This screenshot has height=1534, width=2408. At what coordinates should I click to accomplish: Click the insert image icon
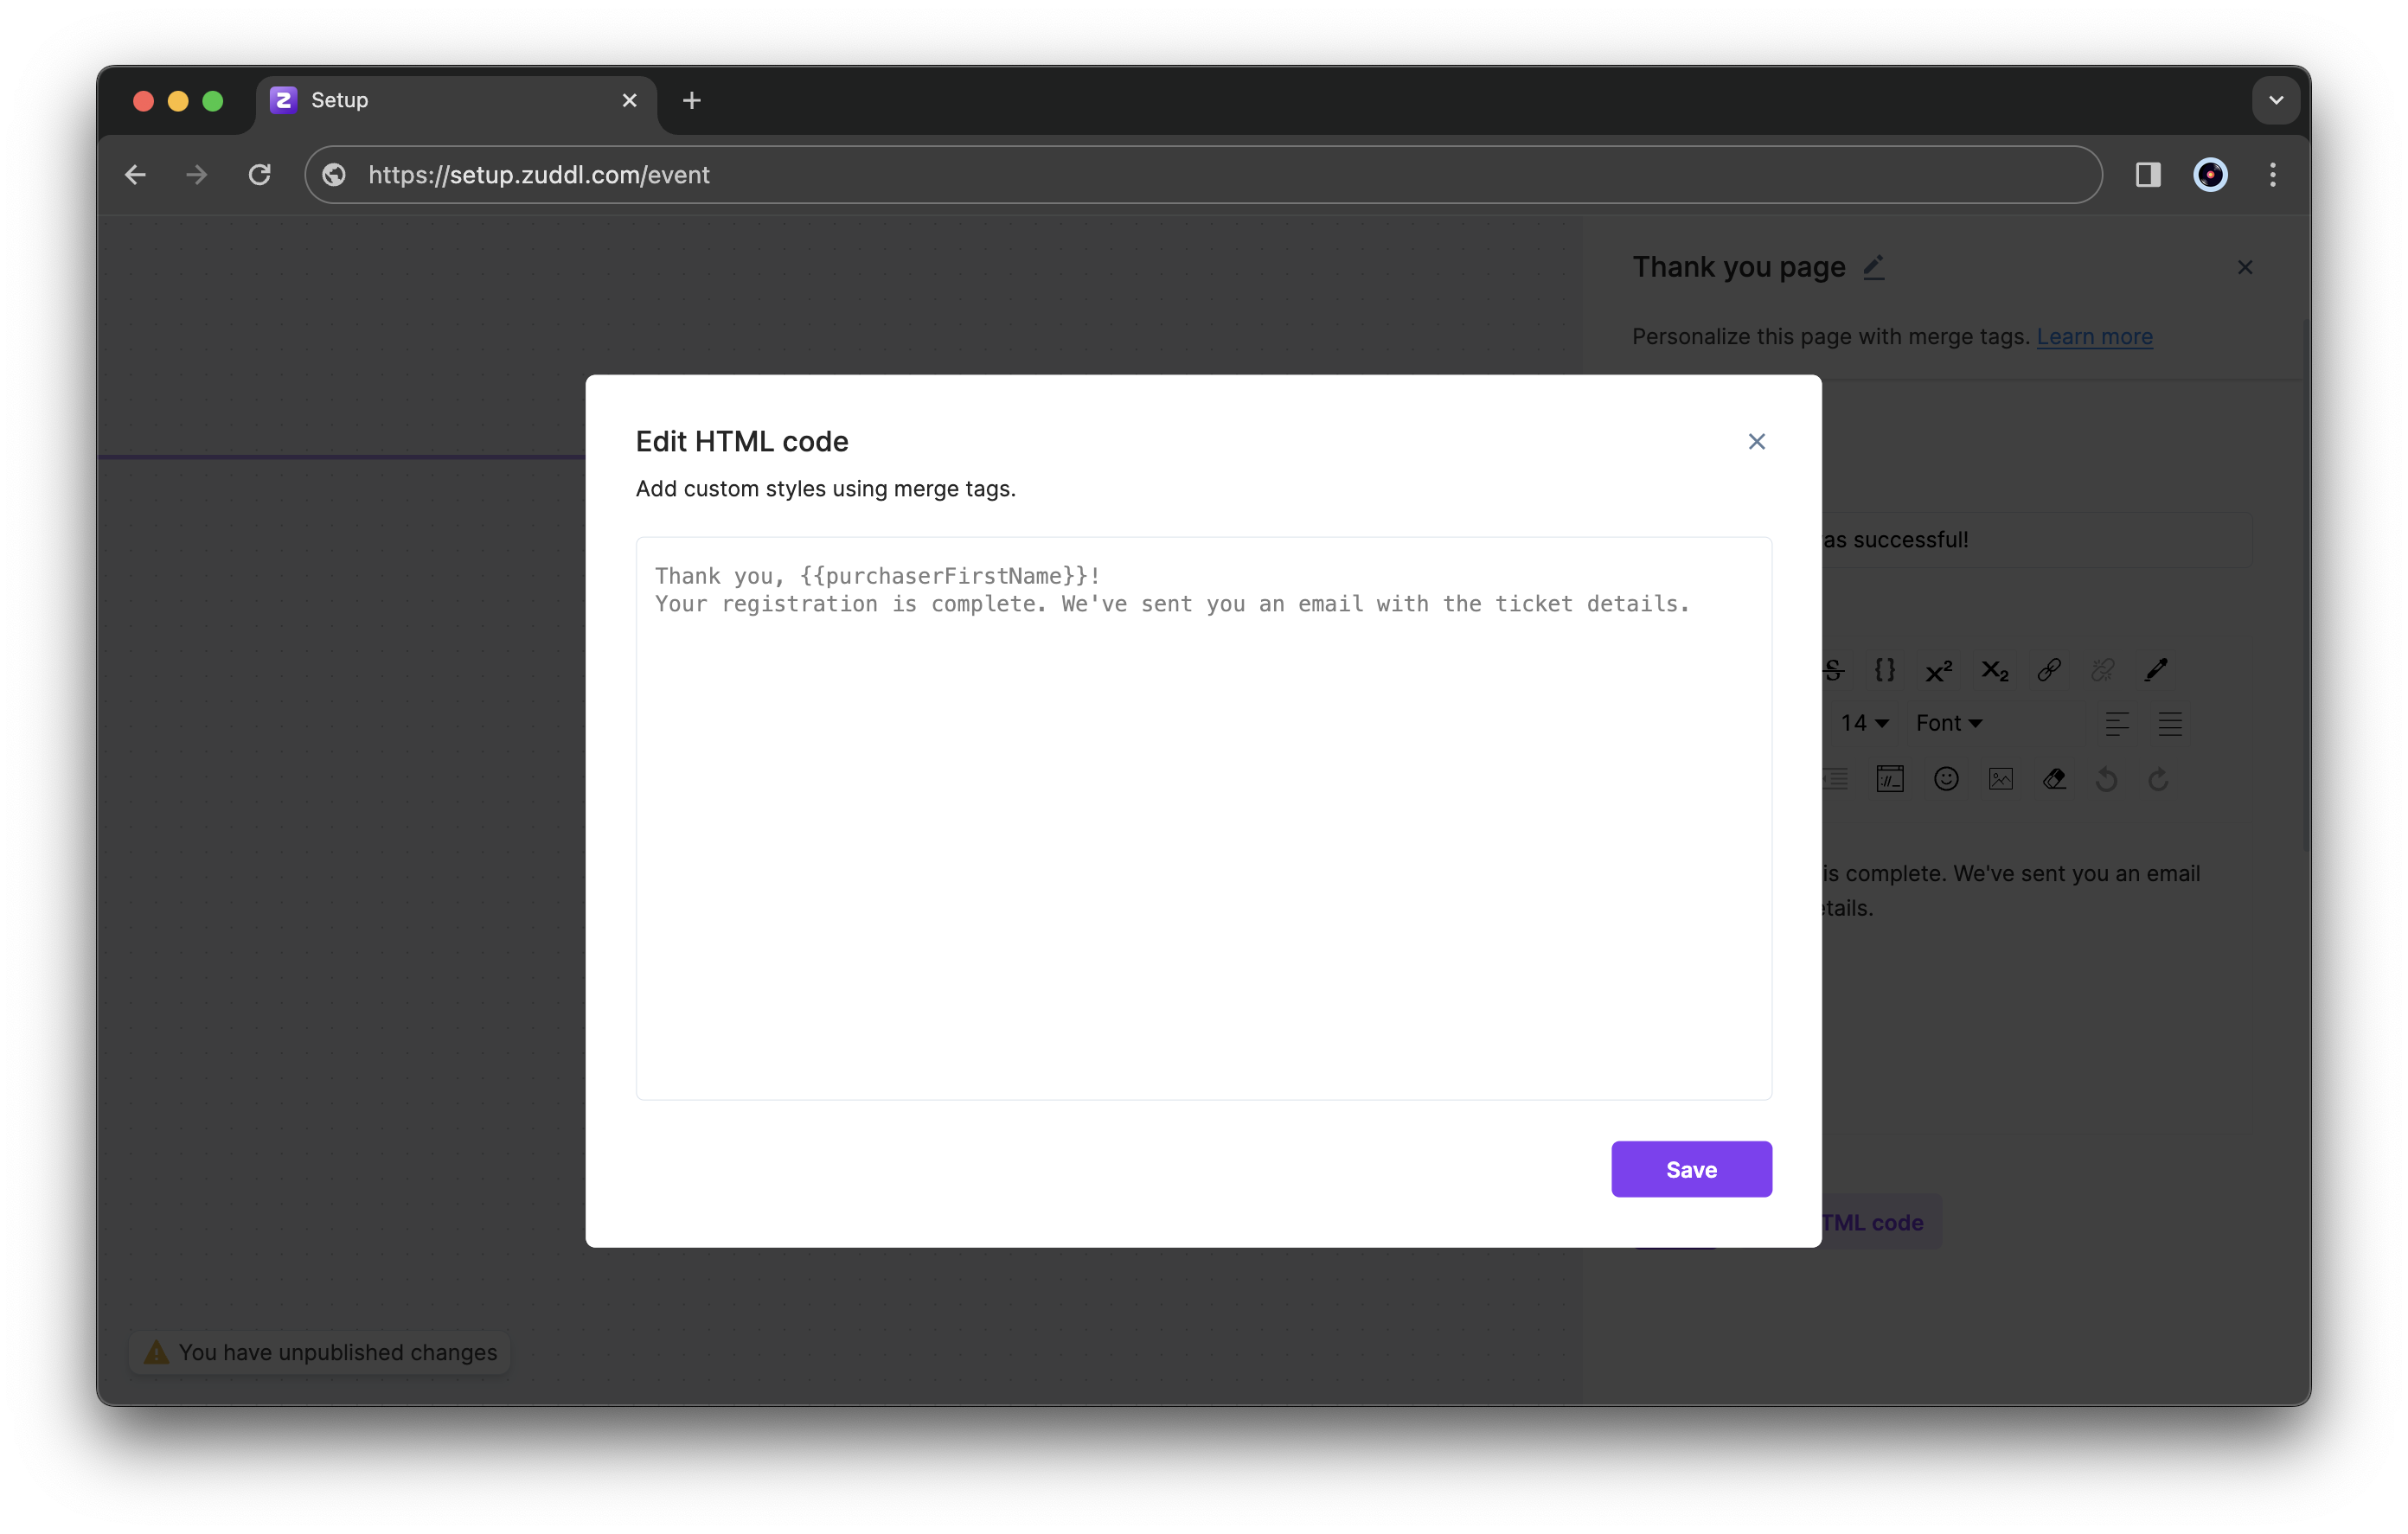pos(2001,779)
